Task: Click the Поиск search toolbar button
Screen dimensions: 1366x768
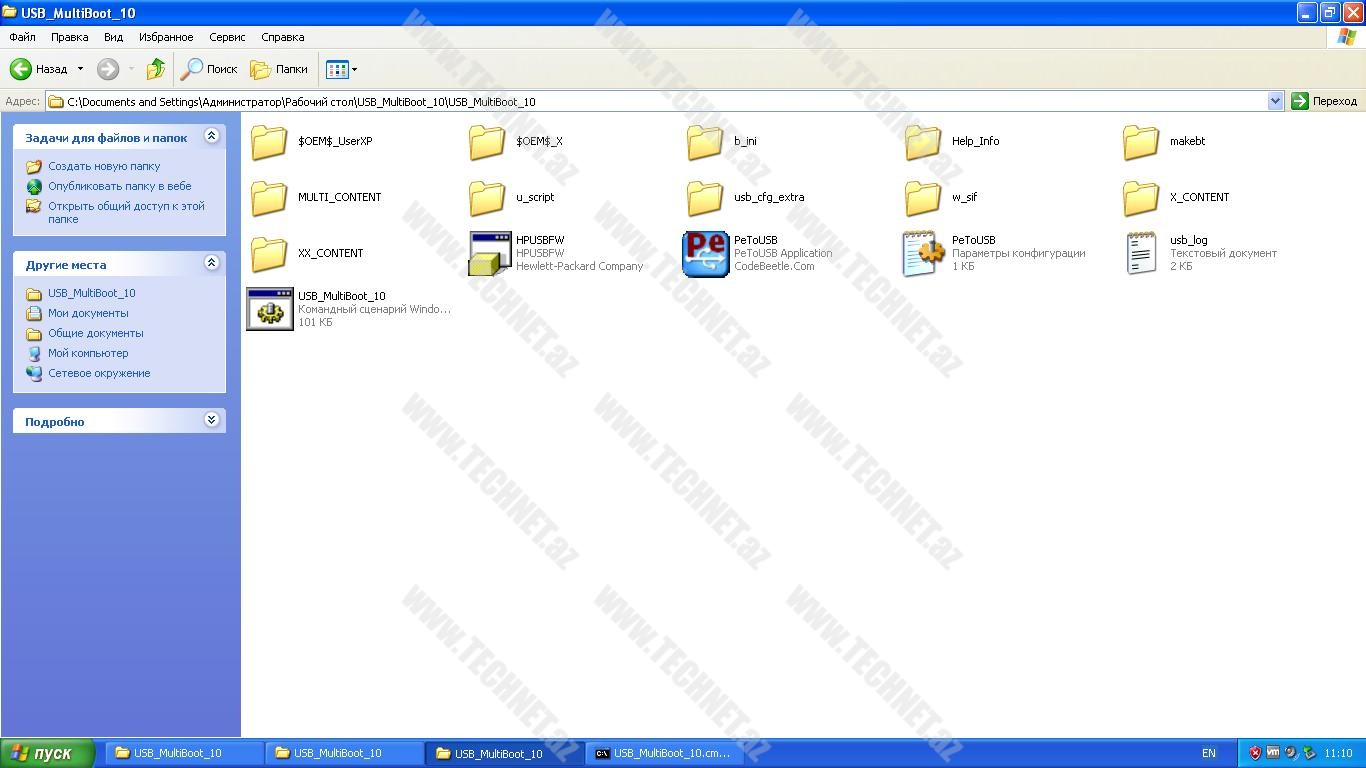Action: pos(209,69)
